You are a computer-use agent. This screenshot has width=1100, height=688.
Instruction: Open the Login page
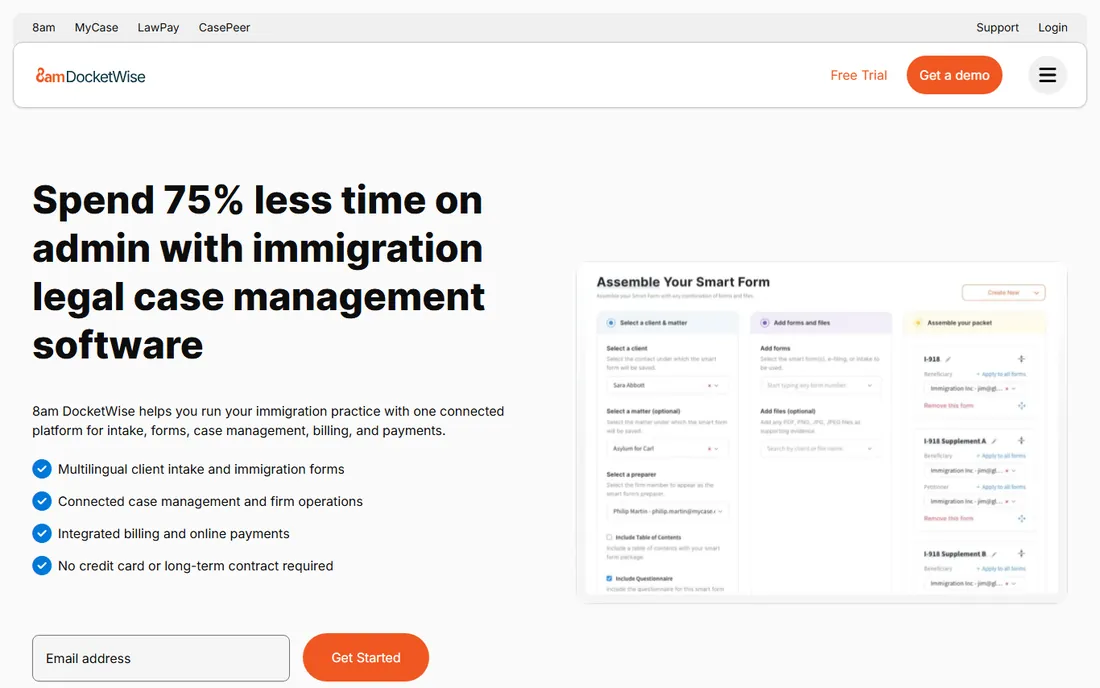[x=1052, y=27]
